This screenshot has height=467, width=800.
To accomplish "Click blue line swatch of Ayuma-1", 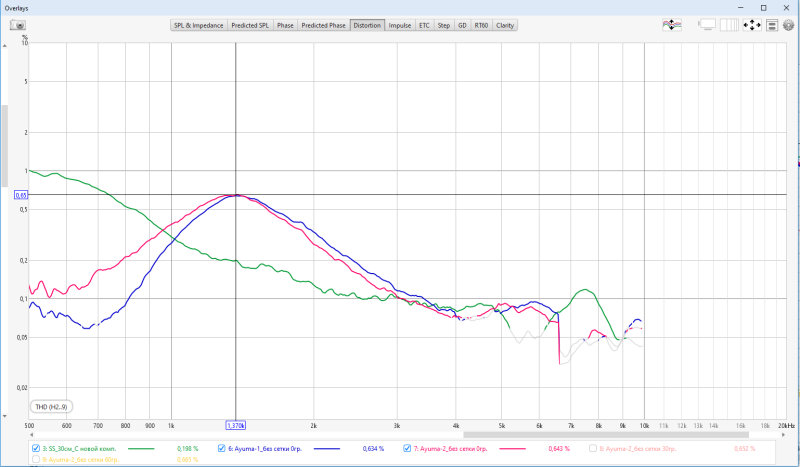I will [x=327, y=449].
